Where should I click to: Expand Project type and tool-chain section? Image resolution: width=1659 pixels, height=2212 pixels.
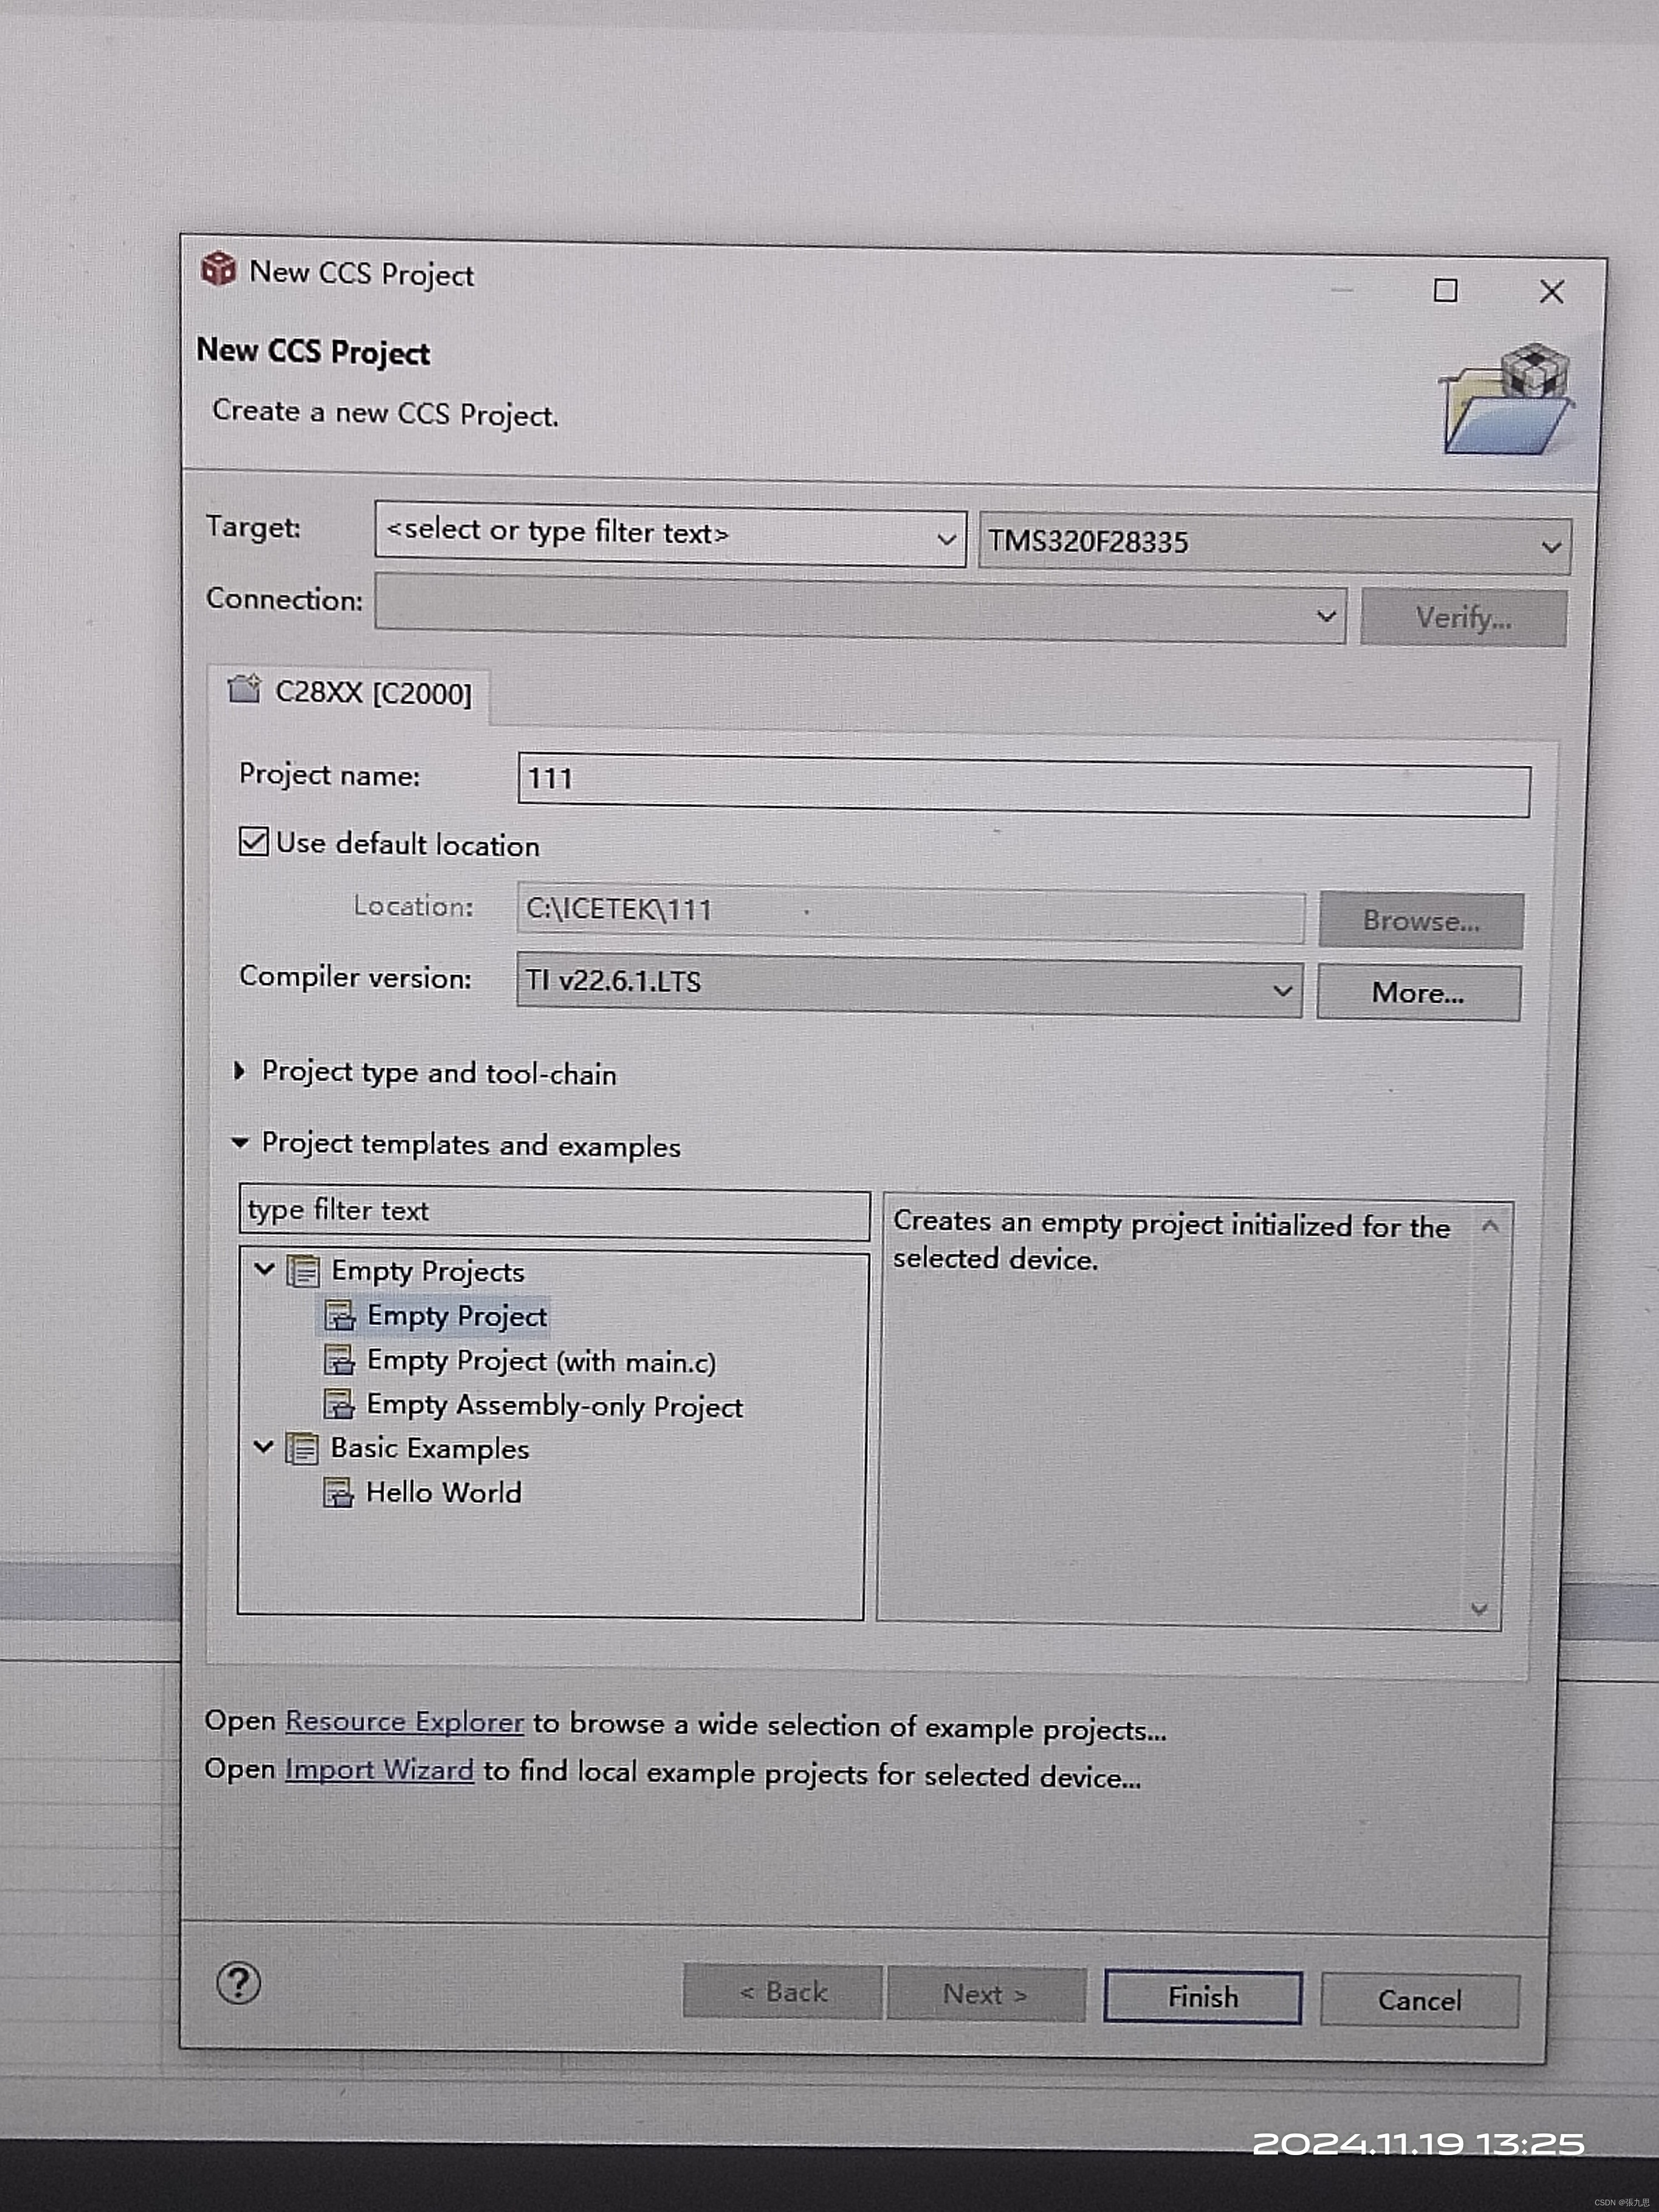pyautogui.click(x=239, y=1071)
